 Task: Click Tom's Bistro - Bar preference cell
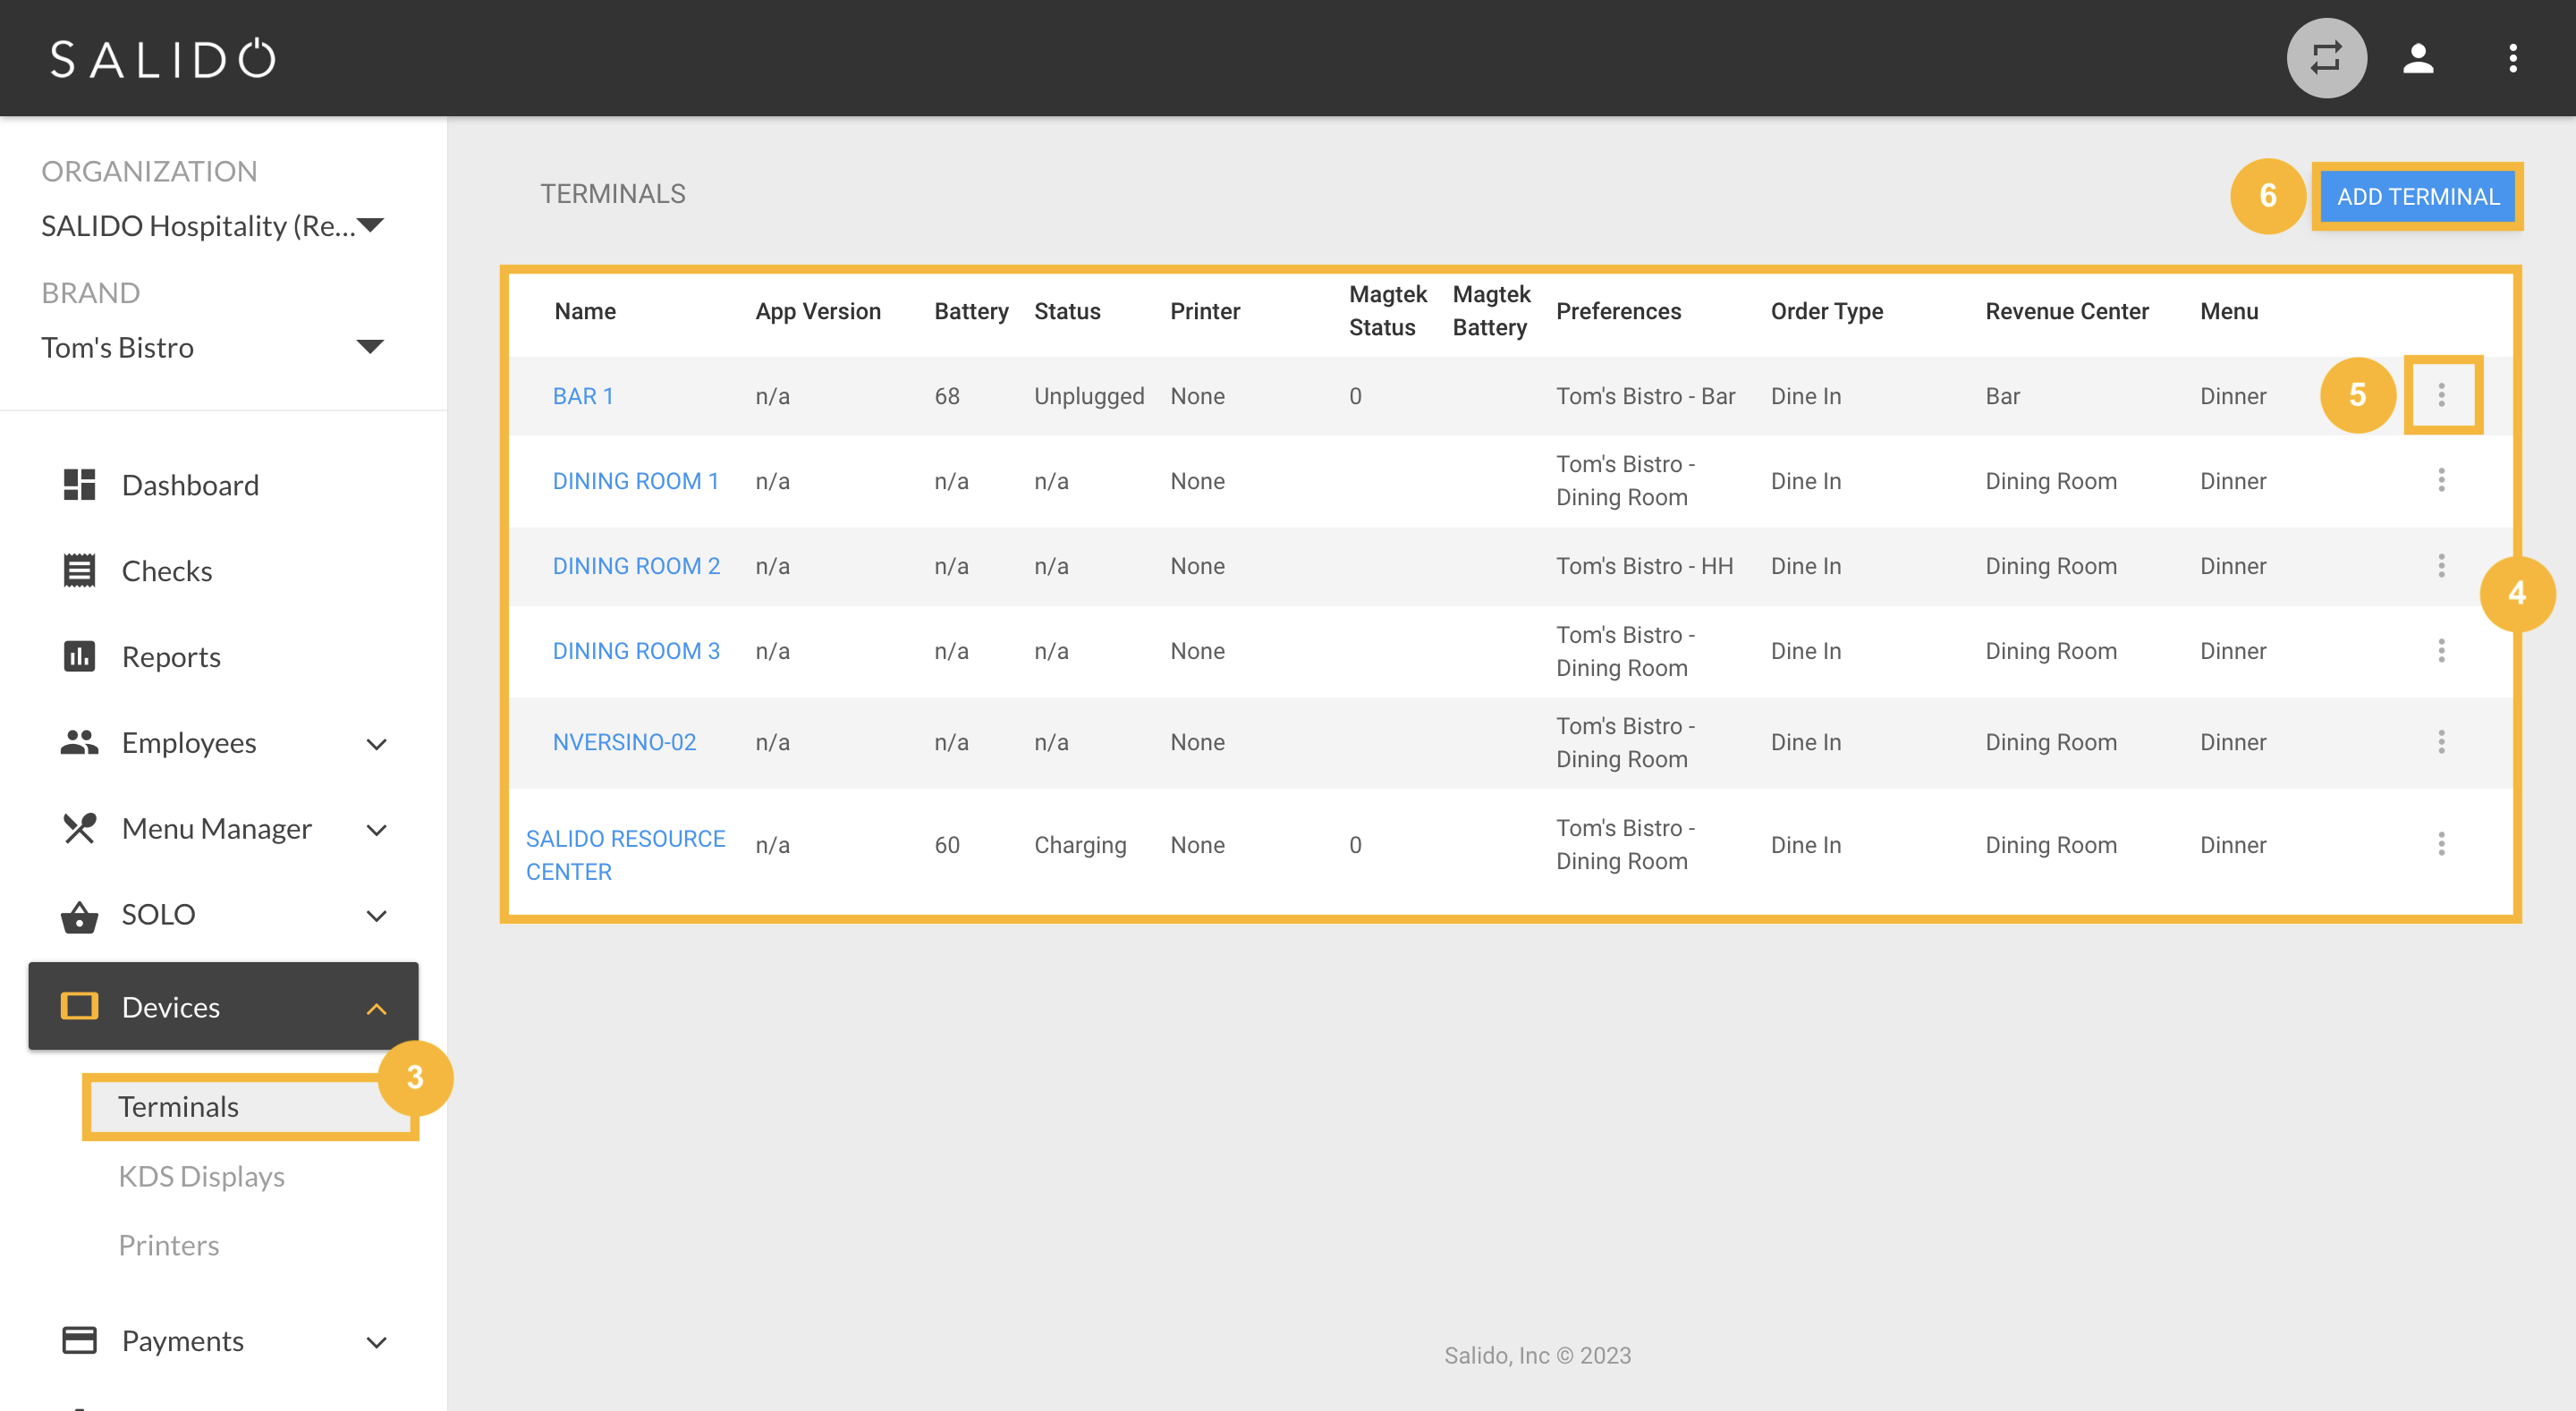click(x=1645, y=396)
